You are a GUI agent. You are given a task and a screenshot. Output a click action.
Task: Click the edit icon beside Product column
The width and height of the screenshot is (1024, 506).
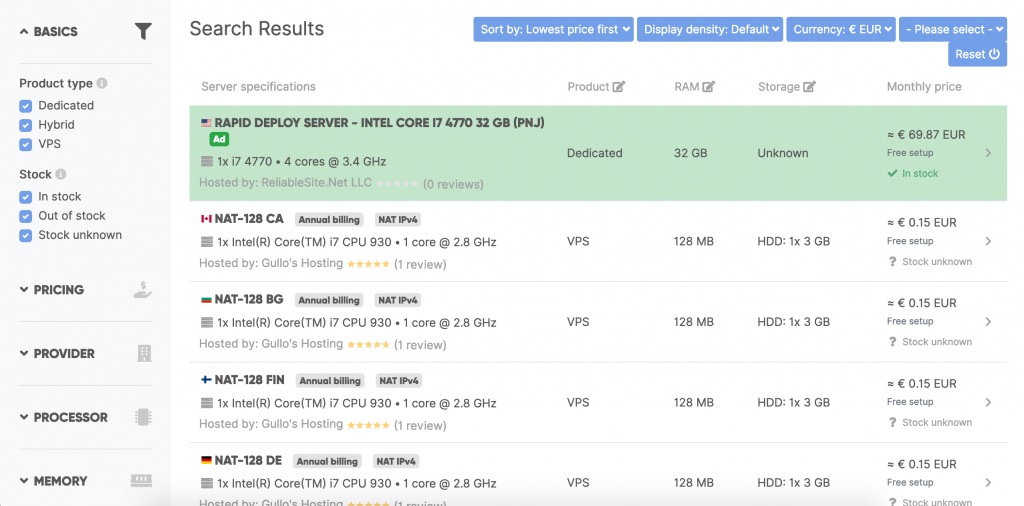click(619, 87)
